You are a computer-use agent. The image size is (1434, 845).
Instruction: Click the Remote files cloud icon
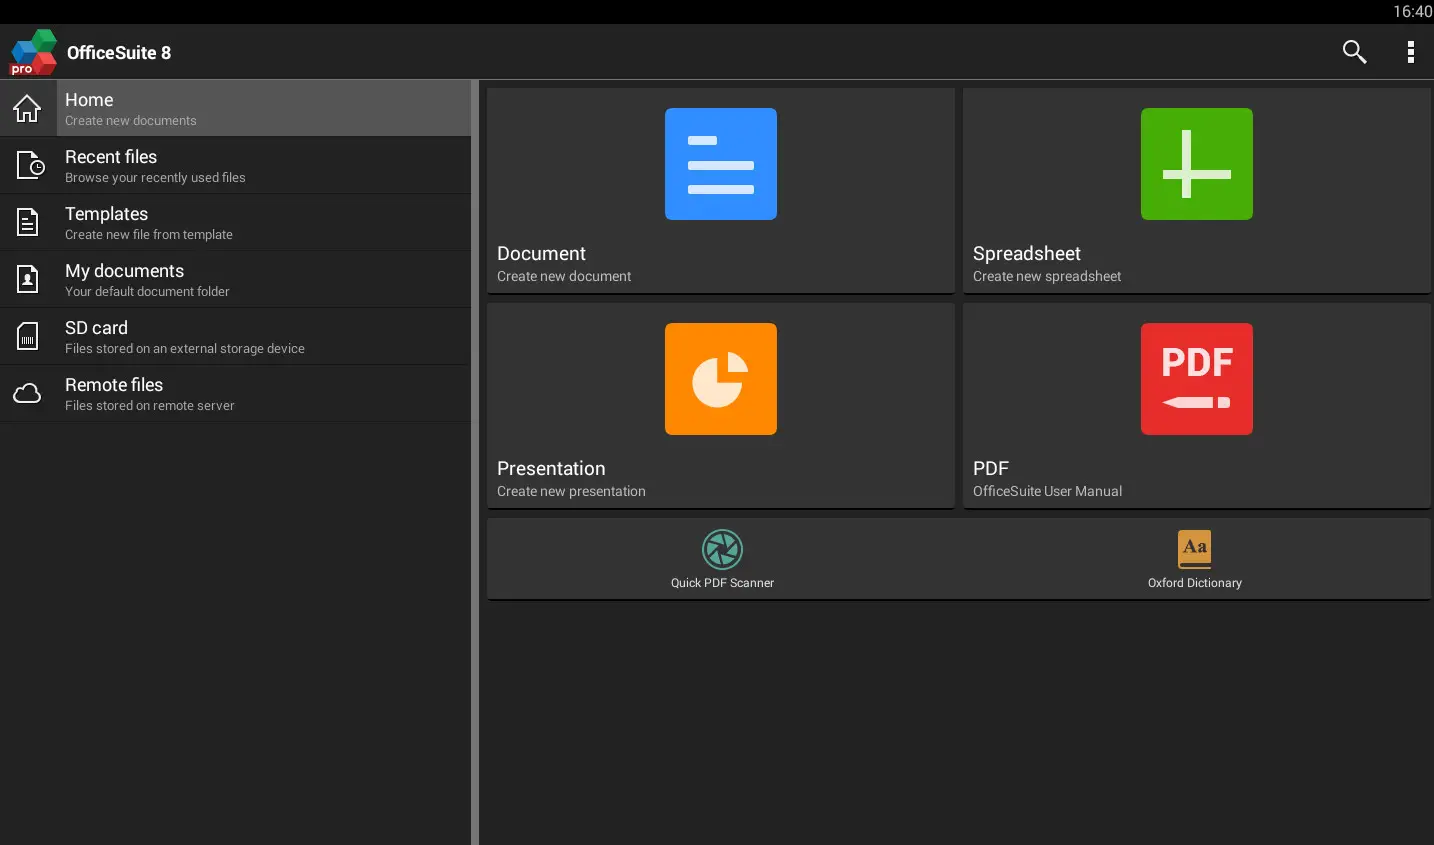28,393
